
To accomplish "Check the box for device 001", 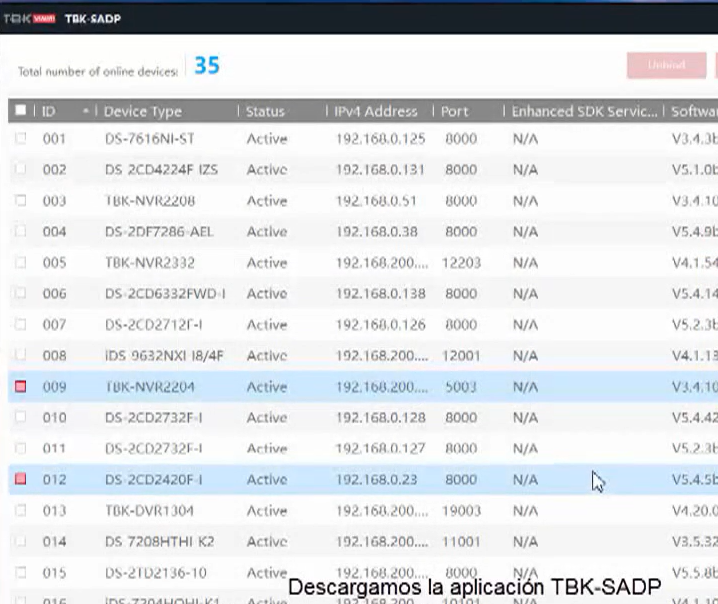I will click(21, 139).
